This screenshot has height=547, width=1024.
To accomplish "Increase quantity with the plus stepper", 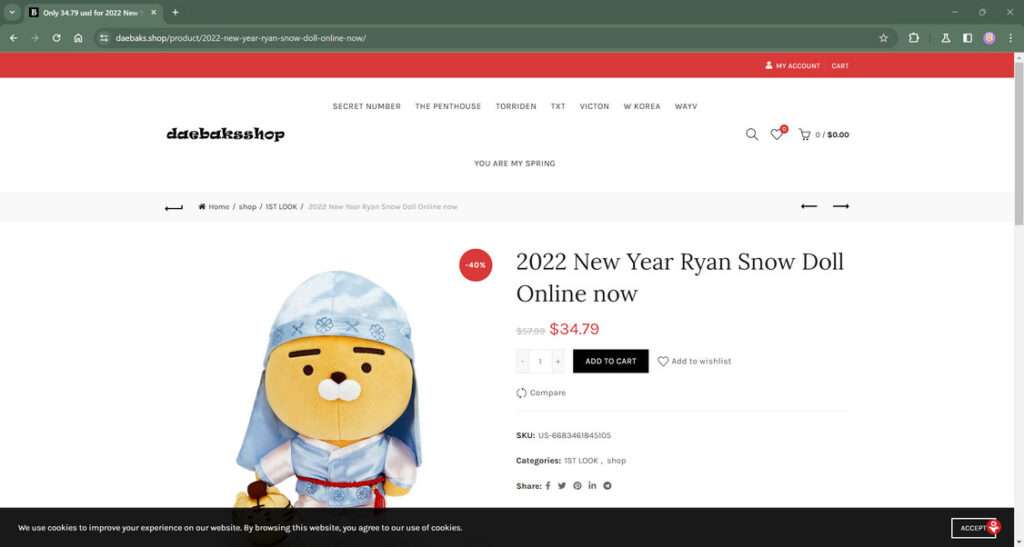I will [x=557, y=361].
